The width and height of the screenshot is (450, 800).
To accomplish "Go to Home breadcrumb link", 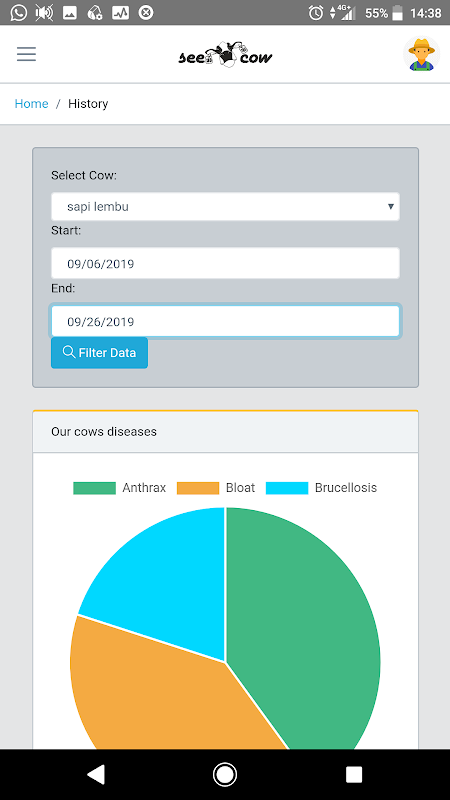I will (32, 104).
